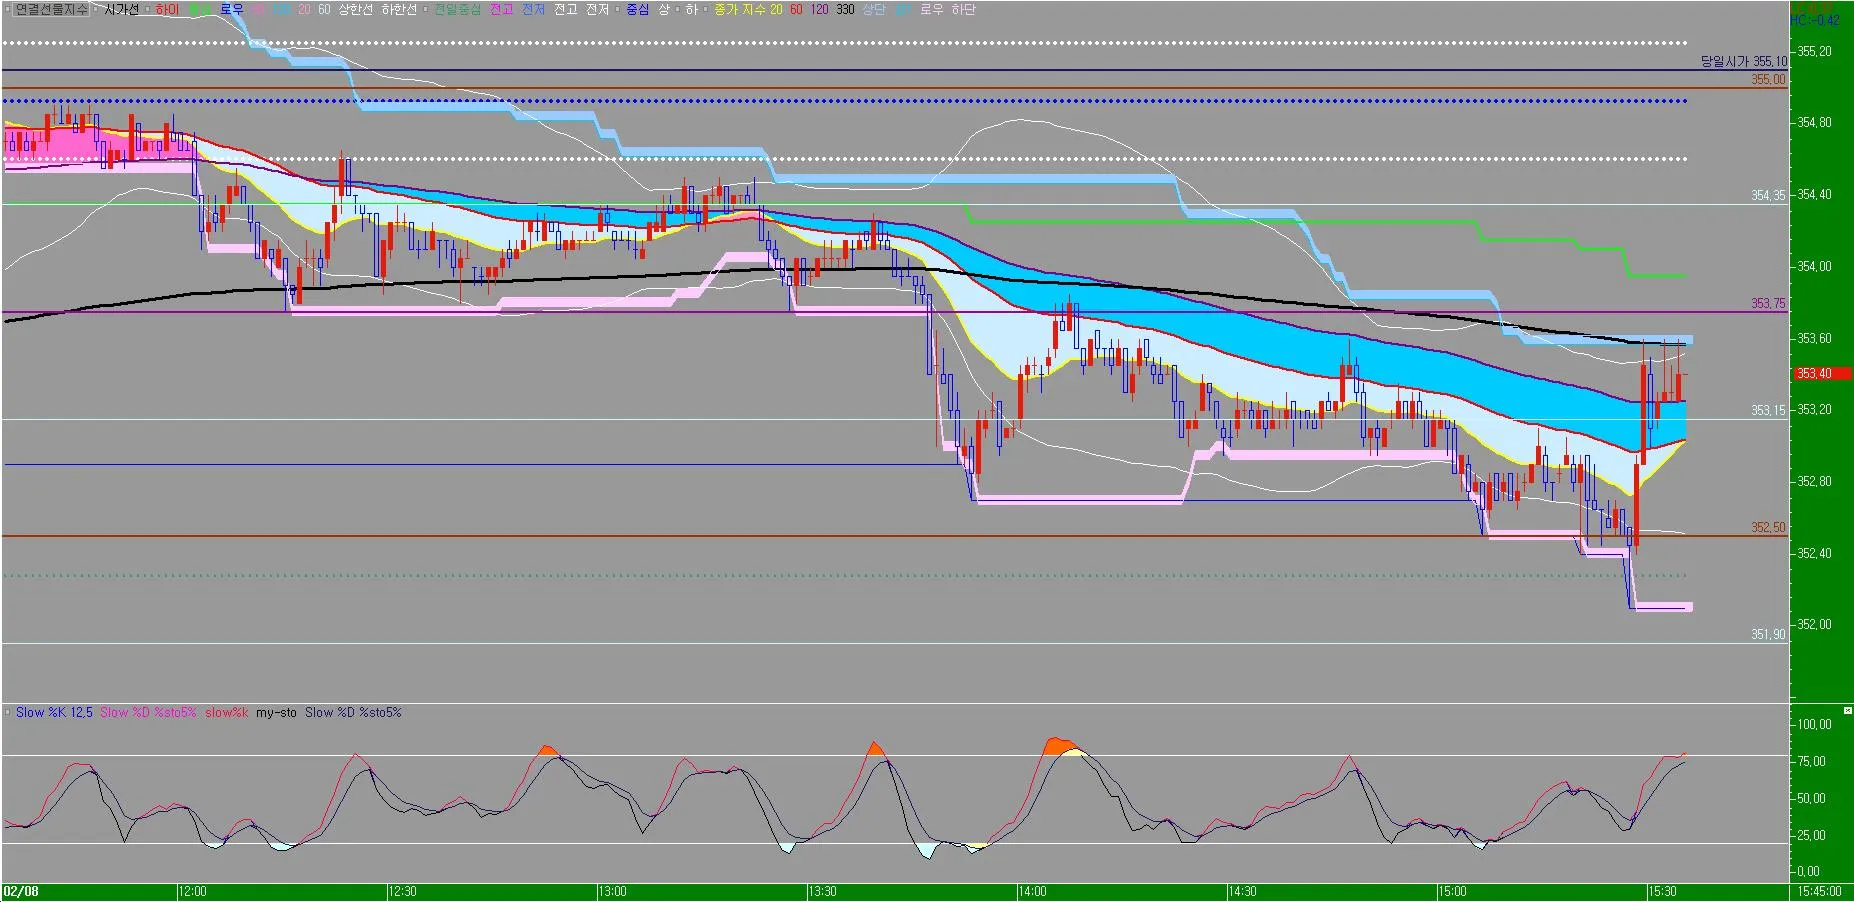The height and width of the screenshot is (902, 1854).
Task: Click the 15:00 time axis label
Action: click(x=1452, y=891)
